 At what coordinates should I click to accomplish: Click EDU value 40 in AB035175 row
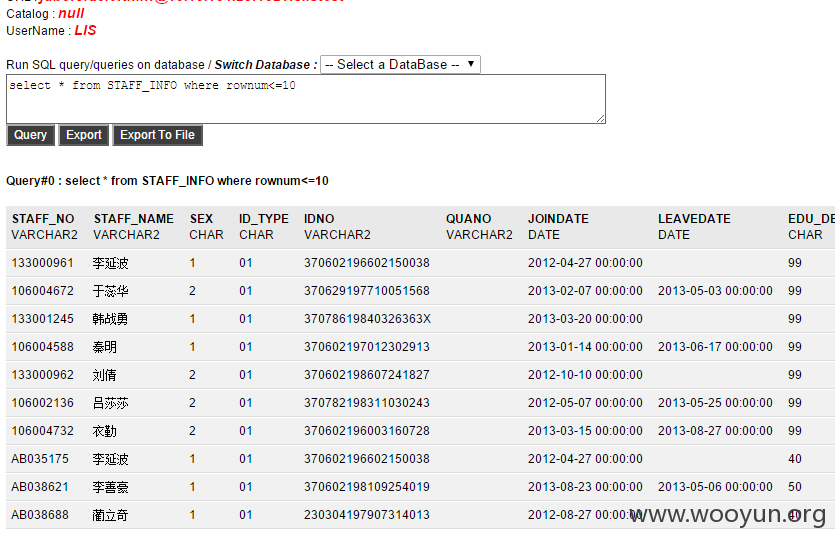tap(795, 459)
